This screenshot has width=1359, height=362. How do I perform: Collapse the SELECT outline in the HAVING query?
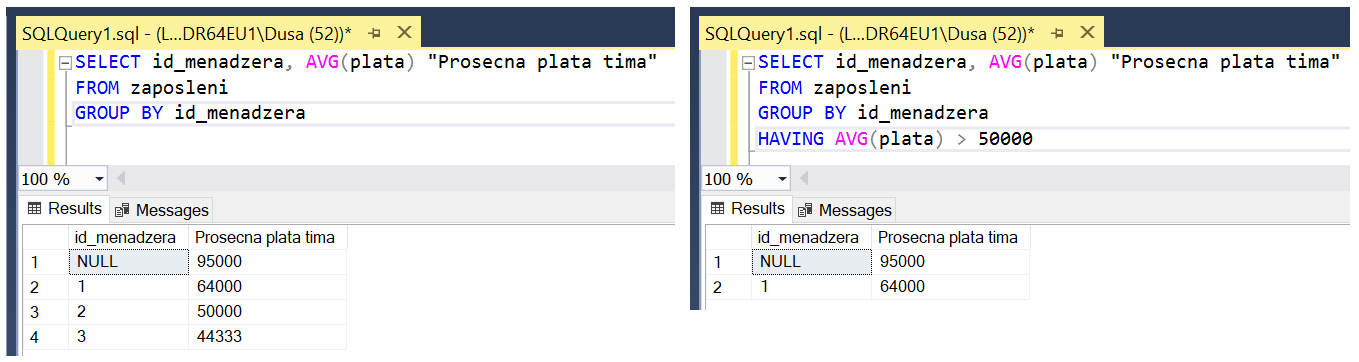pyautogui.click(x=748, y=62)
